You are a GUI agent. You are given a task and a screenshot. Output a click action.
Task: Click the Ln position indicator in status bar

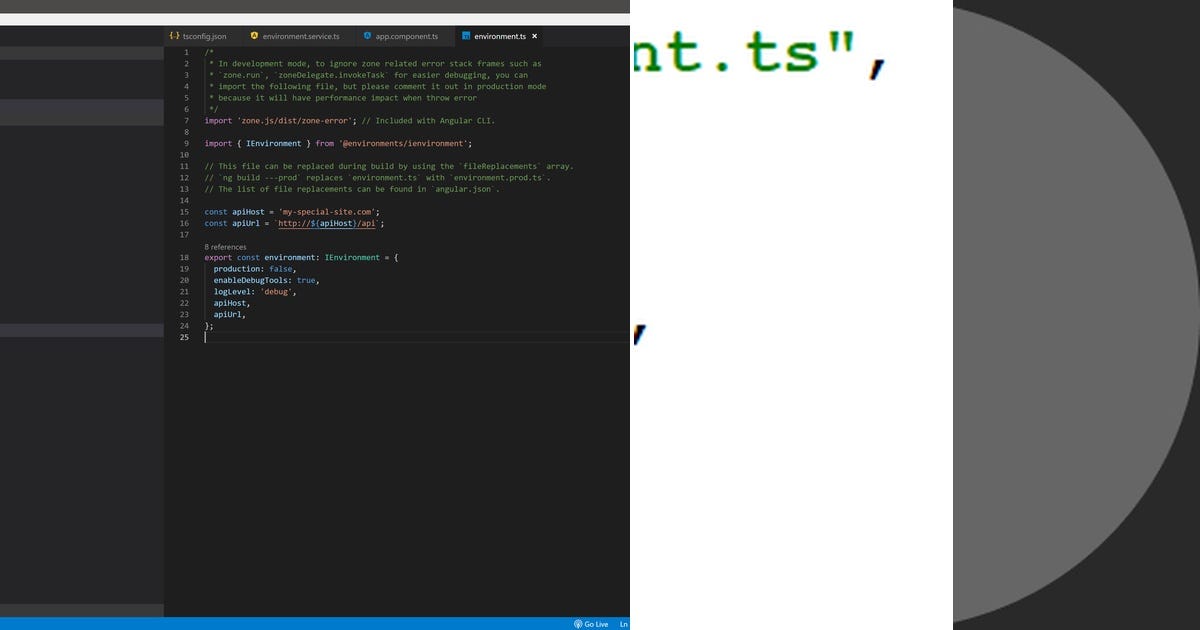[x=624, y=624]
